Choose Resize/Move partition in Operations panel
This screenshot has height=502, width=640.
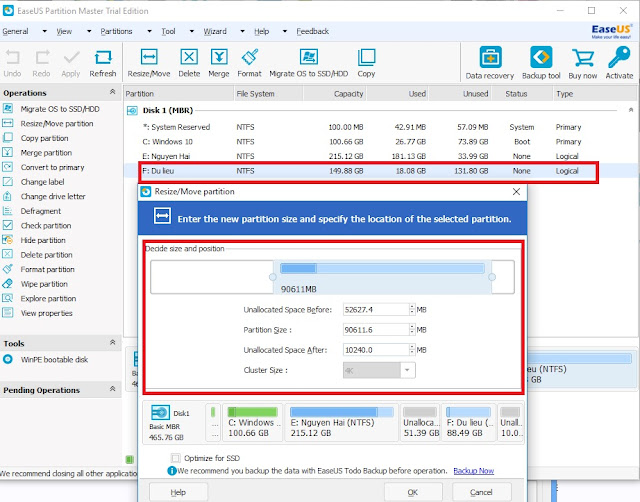57,124
